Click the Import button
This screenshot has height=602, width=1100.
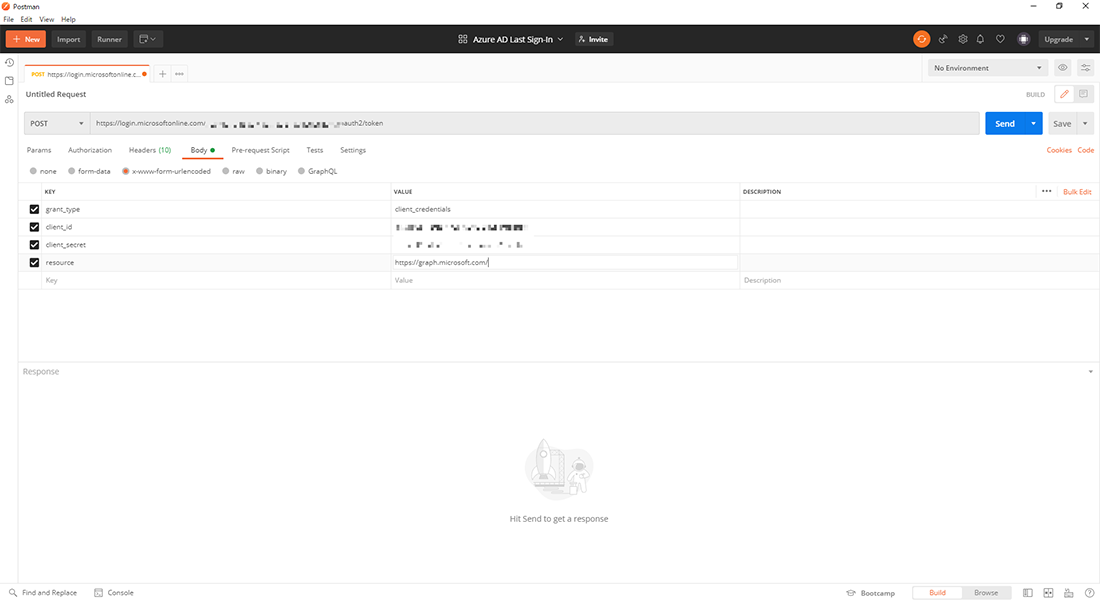pyautogui.click(x=69, y=39)
